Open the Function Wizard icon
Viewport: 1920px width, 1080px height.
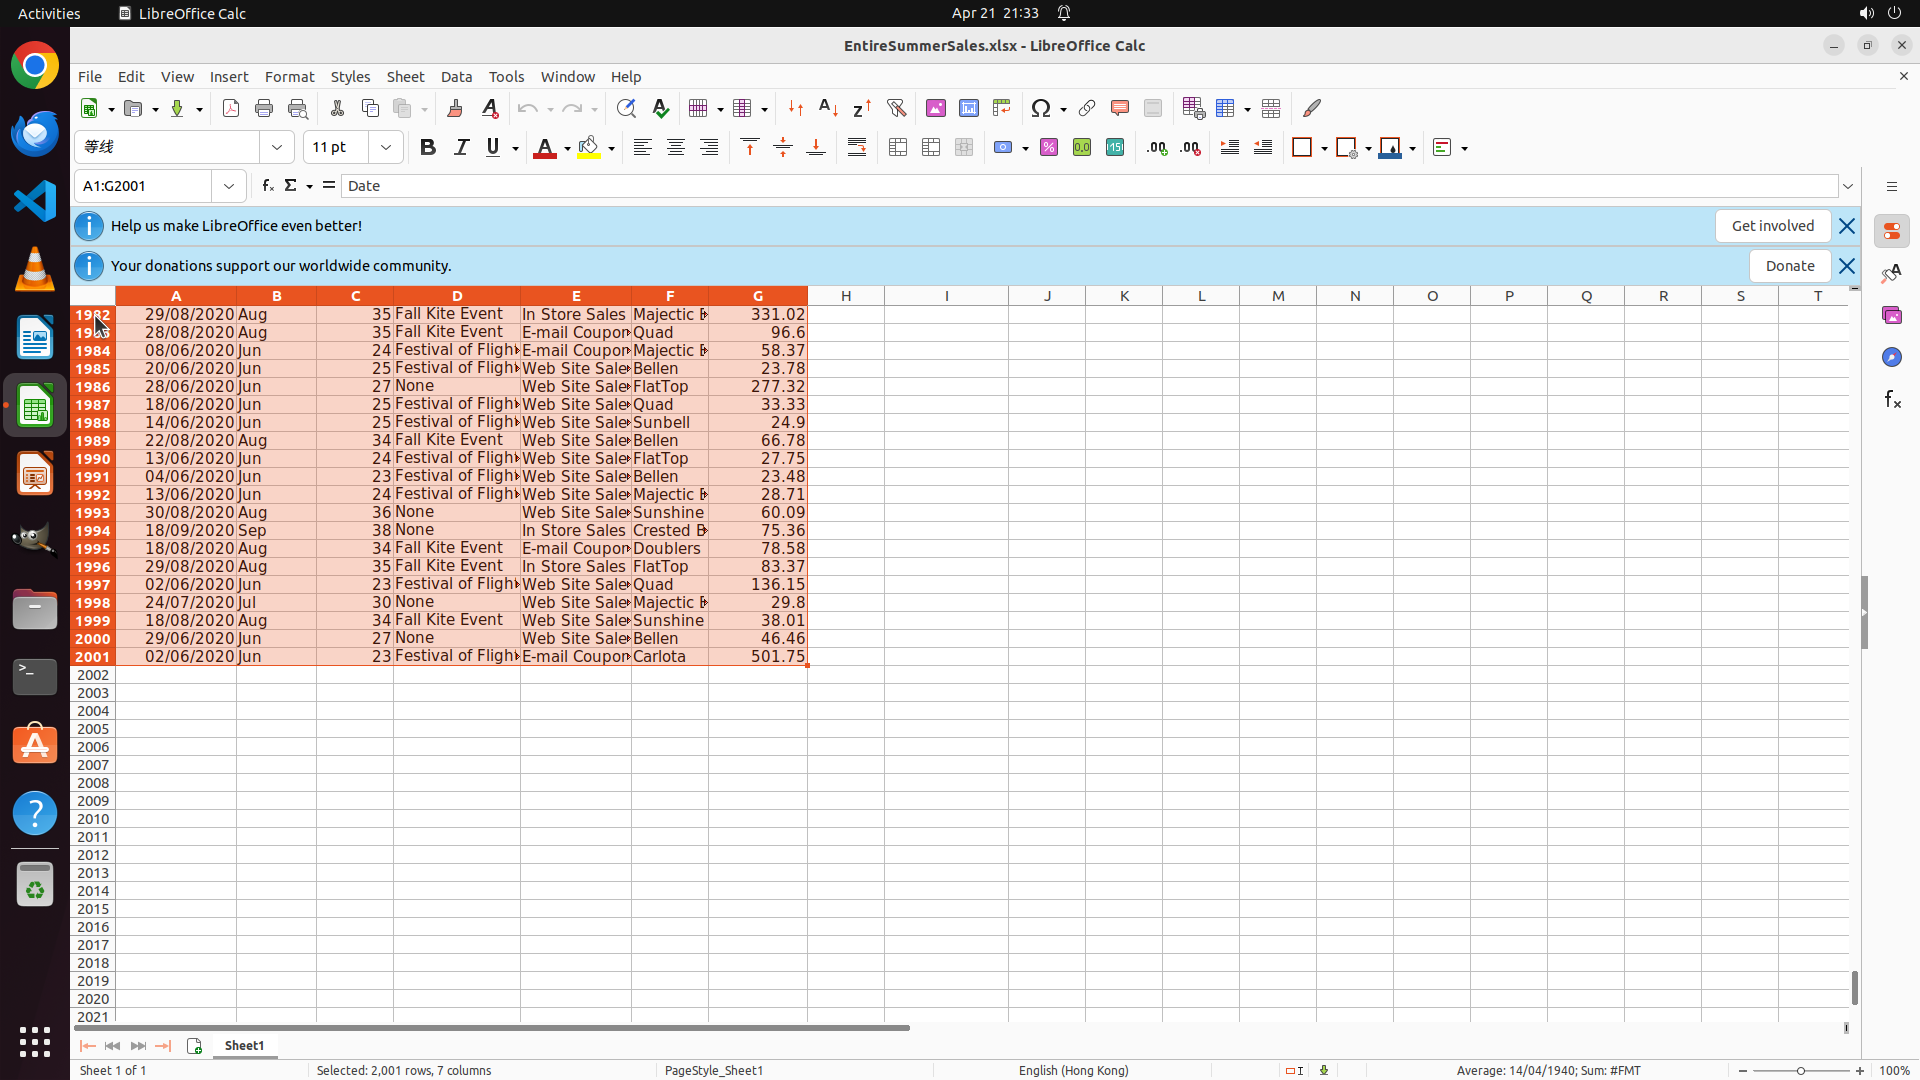coord(267,186)
